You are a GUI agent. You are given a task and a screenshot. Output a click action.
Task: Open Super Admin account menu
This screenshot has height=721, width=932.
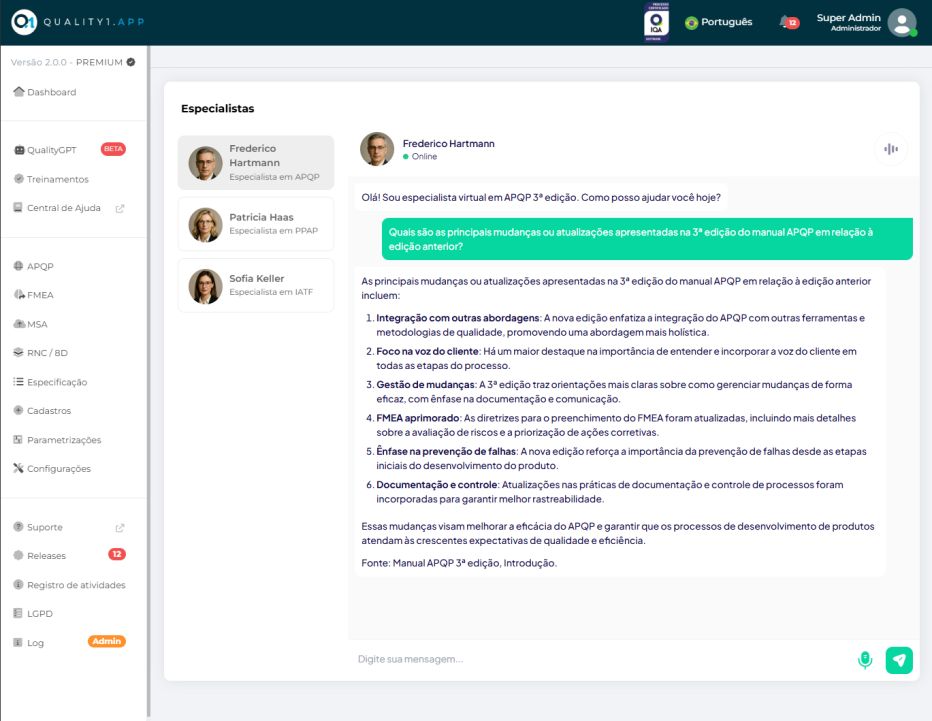point(848,22)
